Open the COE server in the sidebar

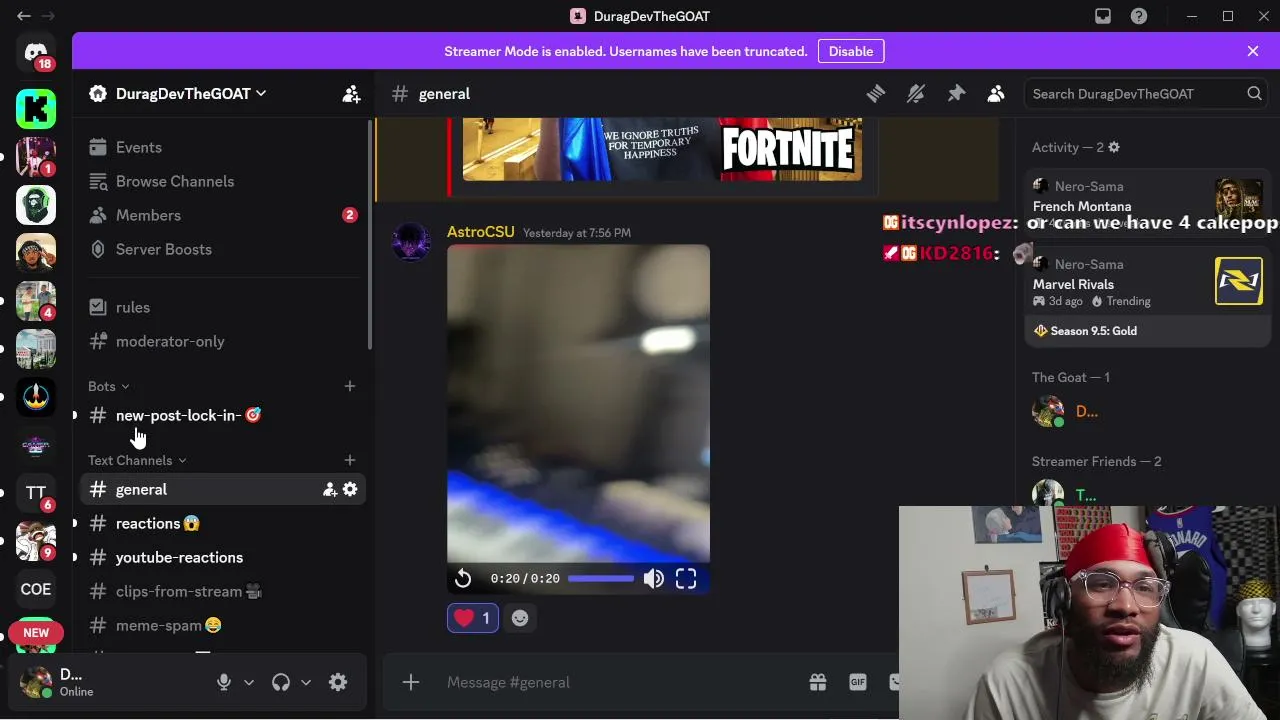pyautogui.click(x=36, y=589)
